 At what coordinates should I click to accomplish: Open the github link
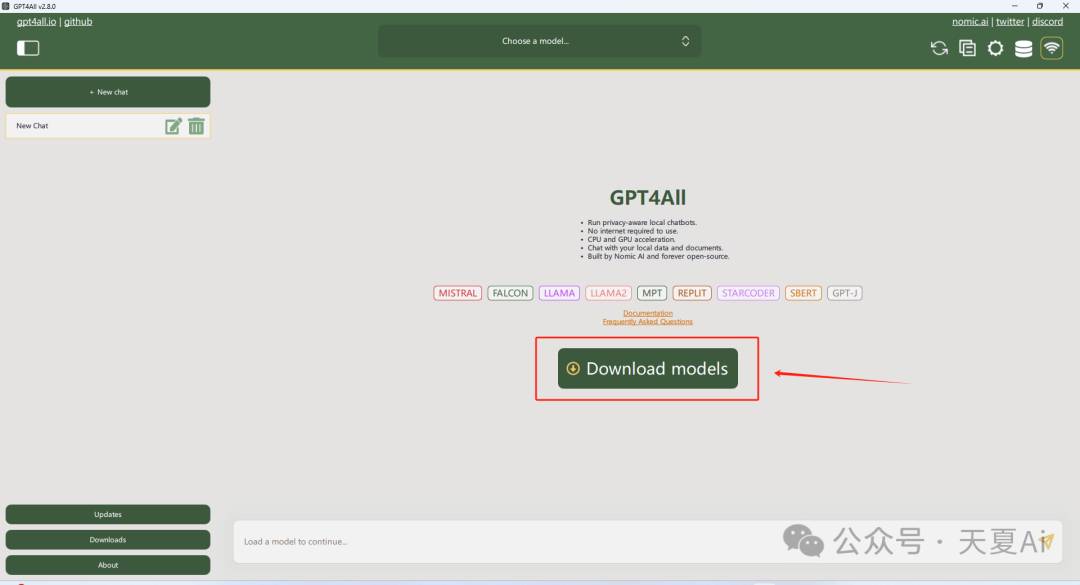pyautogui.click(x=78, y=21)
